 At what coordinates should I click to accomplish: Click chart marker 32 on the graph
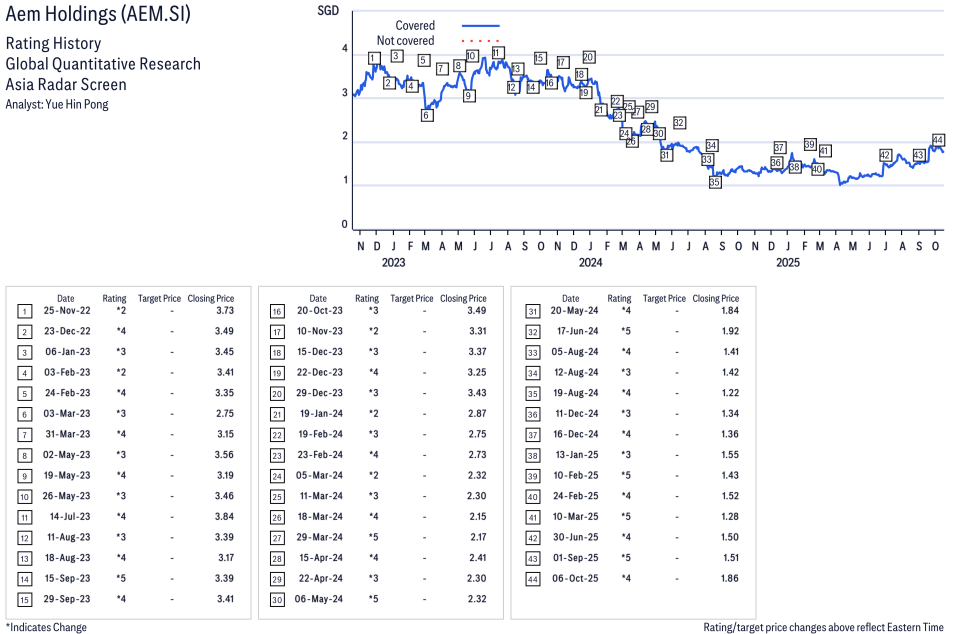(679, 122)
